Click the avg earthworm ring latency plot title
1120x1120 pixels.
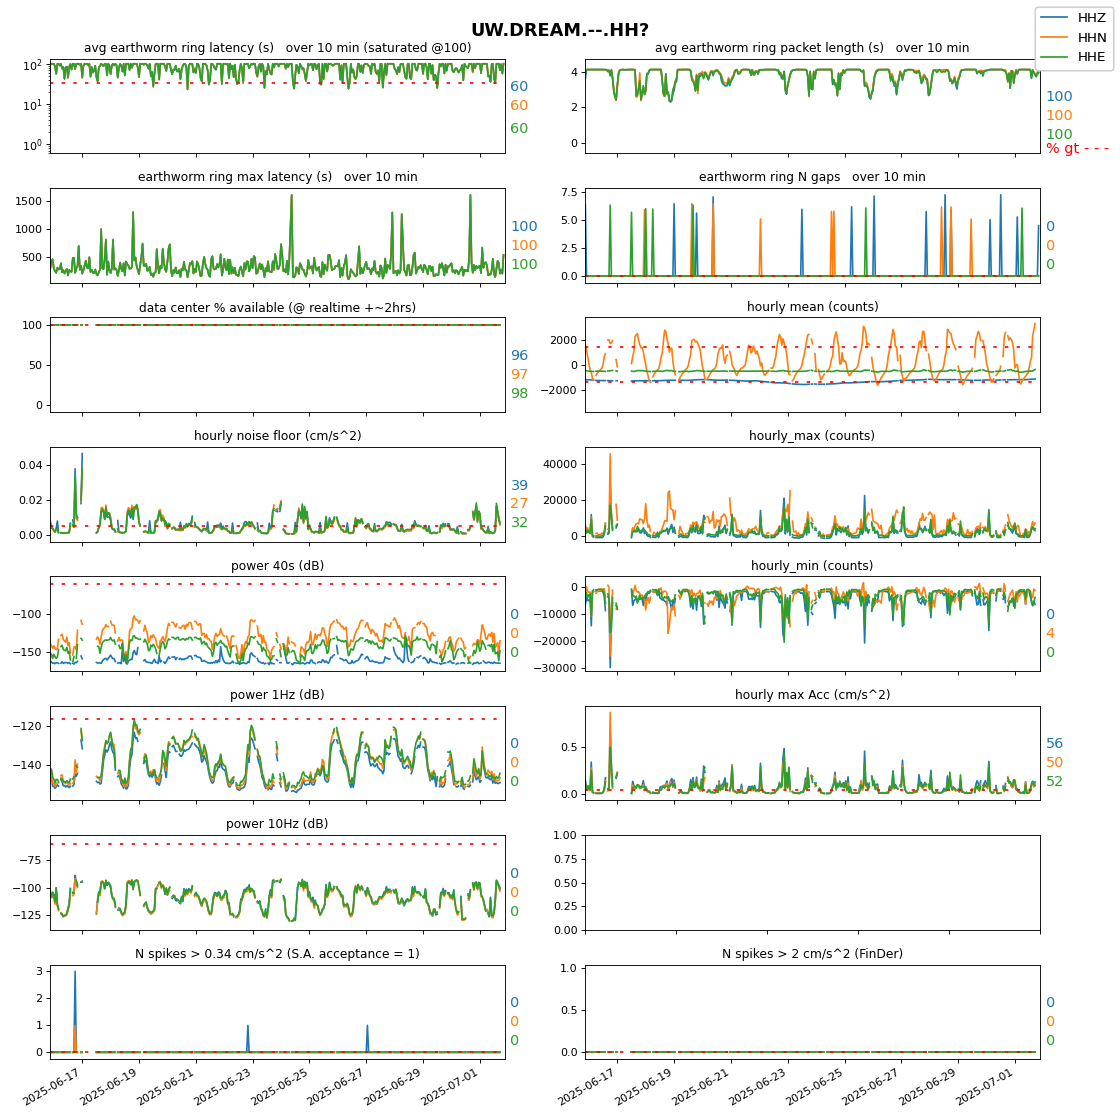[x=278, y=48]
